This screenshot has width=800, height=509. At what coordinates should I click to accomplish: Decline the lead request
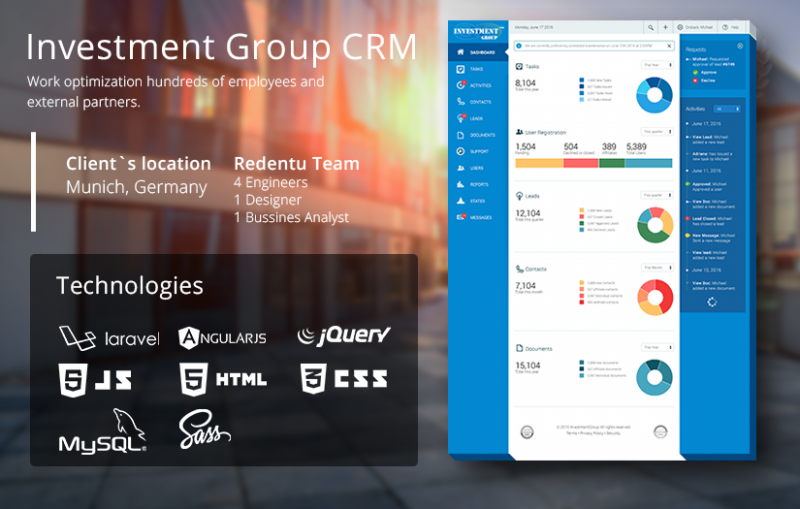[704, 81]
